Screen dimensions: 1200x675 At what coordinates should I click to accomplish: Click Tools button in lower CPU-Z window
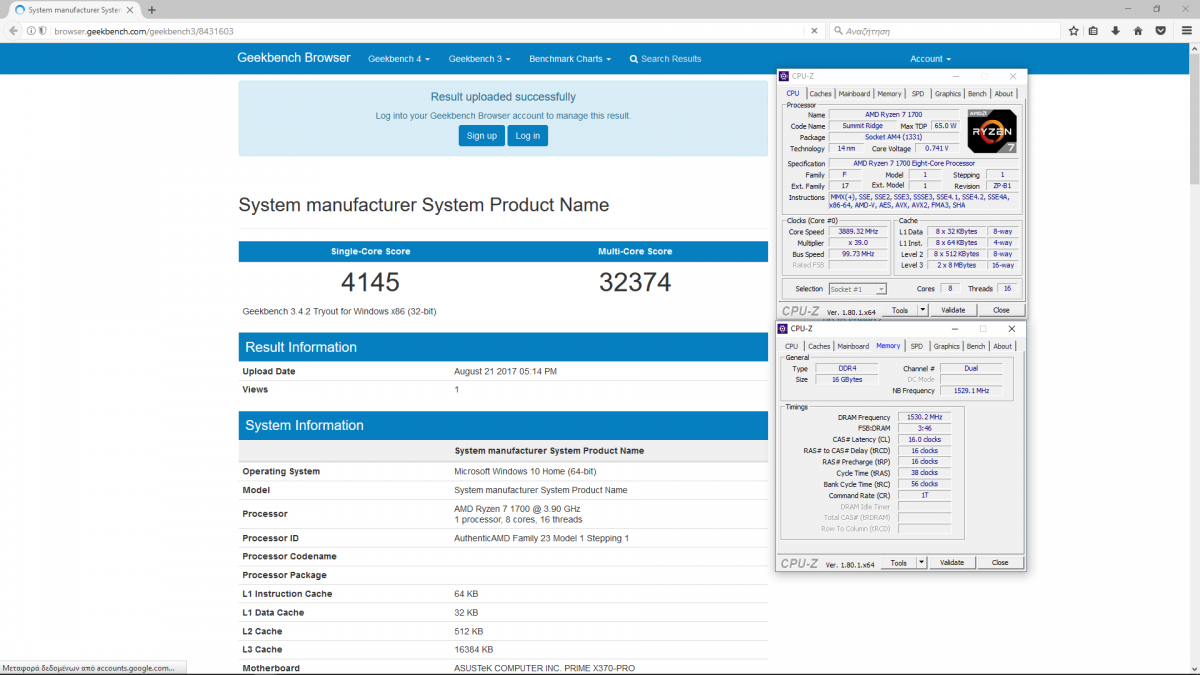coord(900,563)
